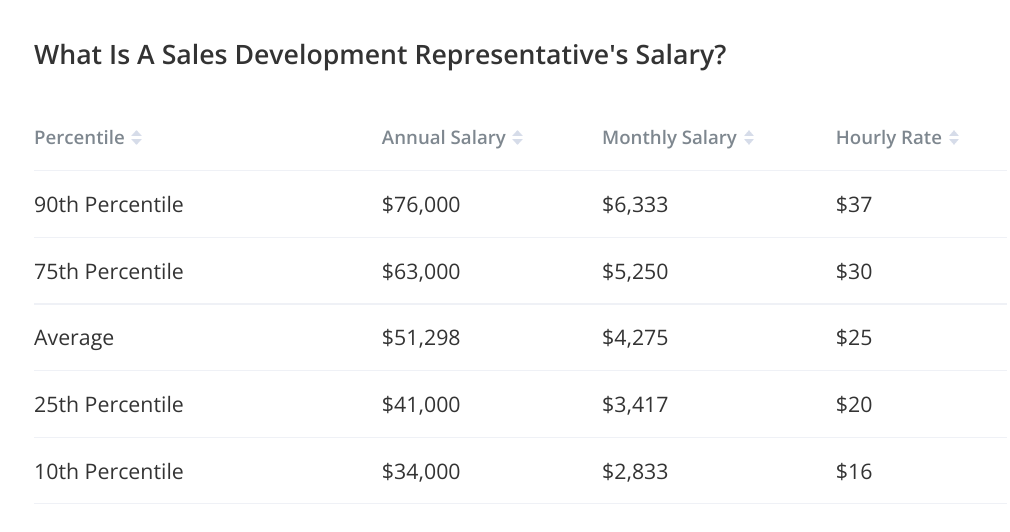
Task: Click the 75th Percentile row label
Action: pyautogui.click(x=109, y=272)
